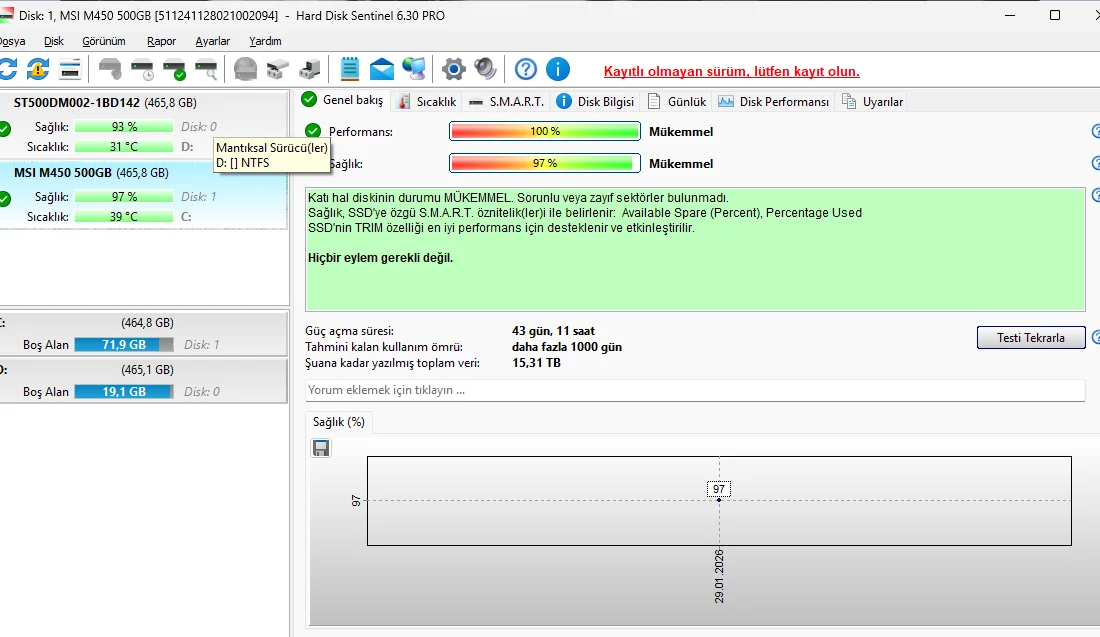Click the blue envelope e-mail icon
This screenshot has height=637, width=1100.
pyautogui.click(x=382, y=69)
